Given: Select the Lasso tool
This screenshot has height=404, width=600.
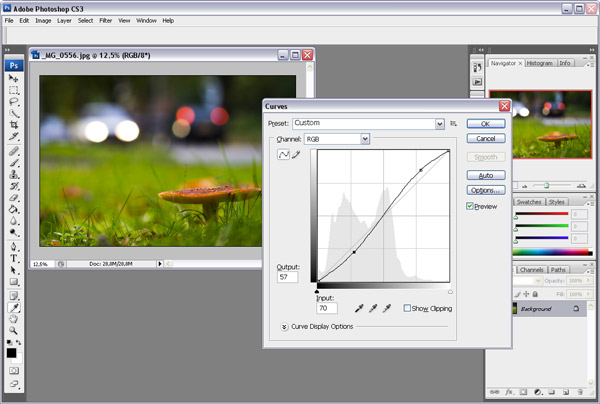Looking at the screenshot, I should point(14,102).
